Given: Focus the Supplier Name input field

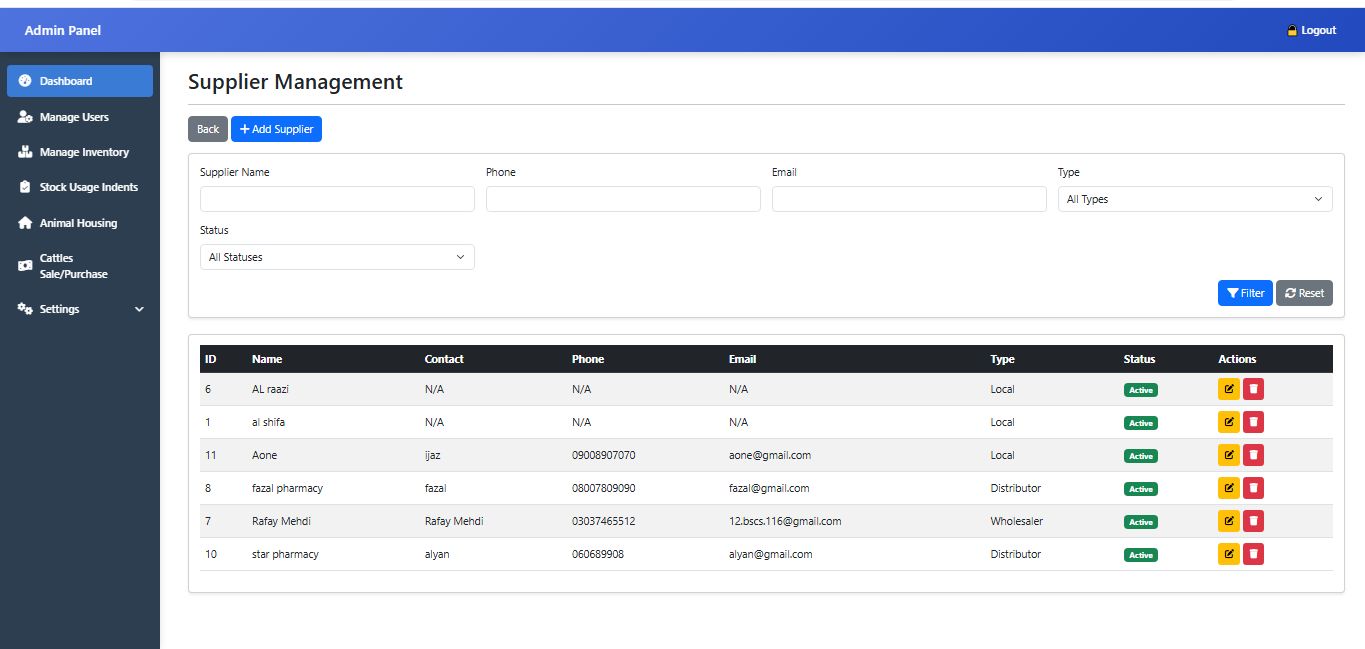Looking at the screenshot, I should tap(337, 199).
